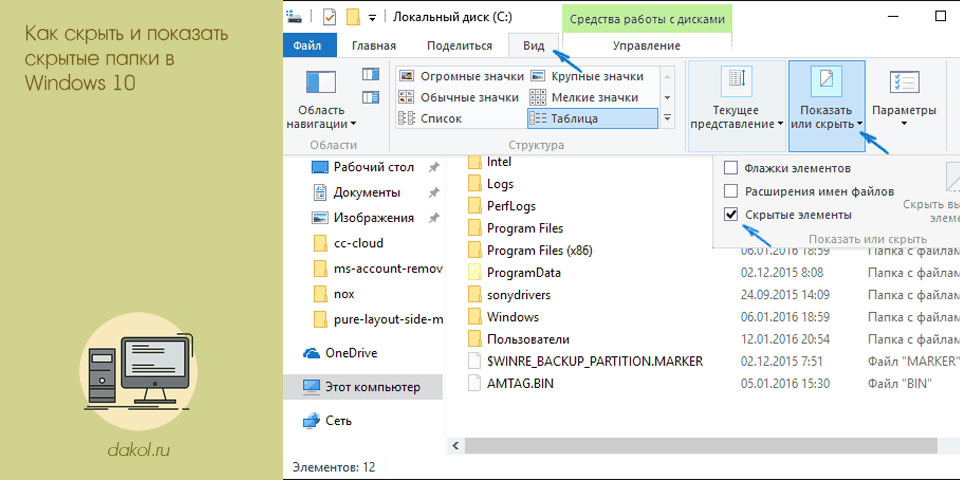This screenshot has width=960, height=480.
Task: Select the AMTAG.BIN file
Action: click(511, 384)
